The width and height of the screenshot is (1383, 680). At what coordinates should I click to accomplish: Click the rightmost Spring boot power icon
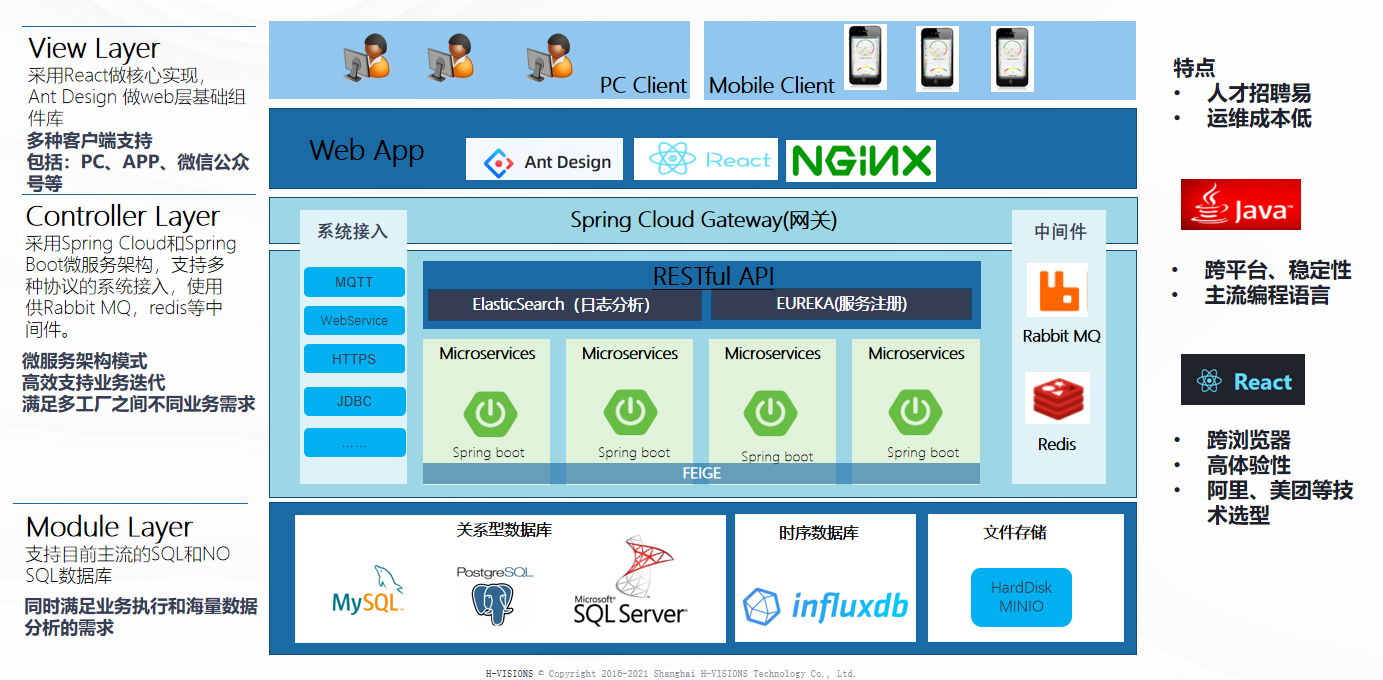916,411
